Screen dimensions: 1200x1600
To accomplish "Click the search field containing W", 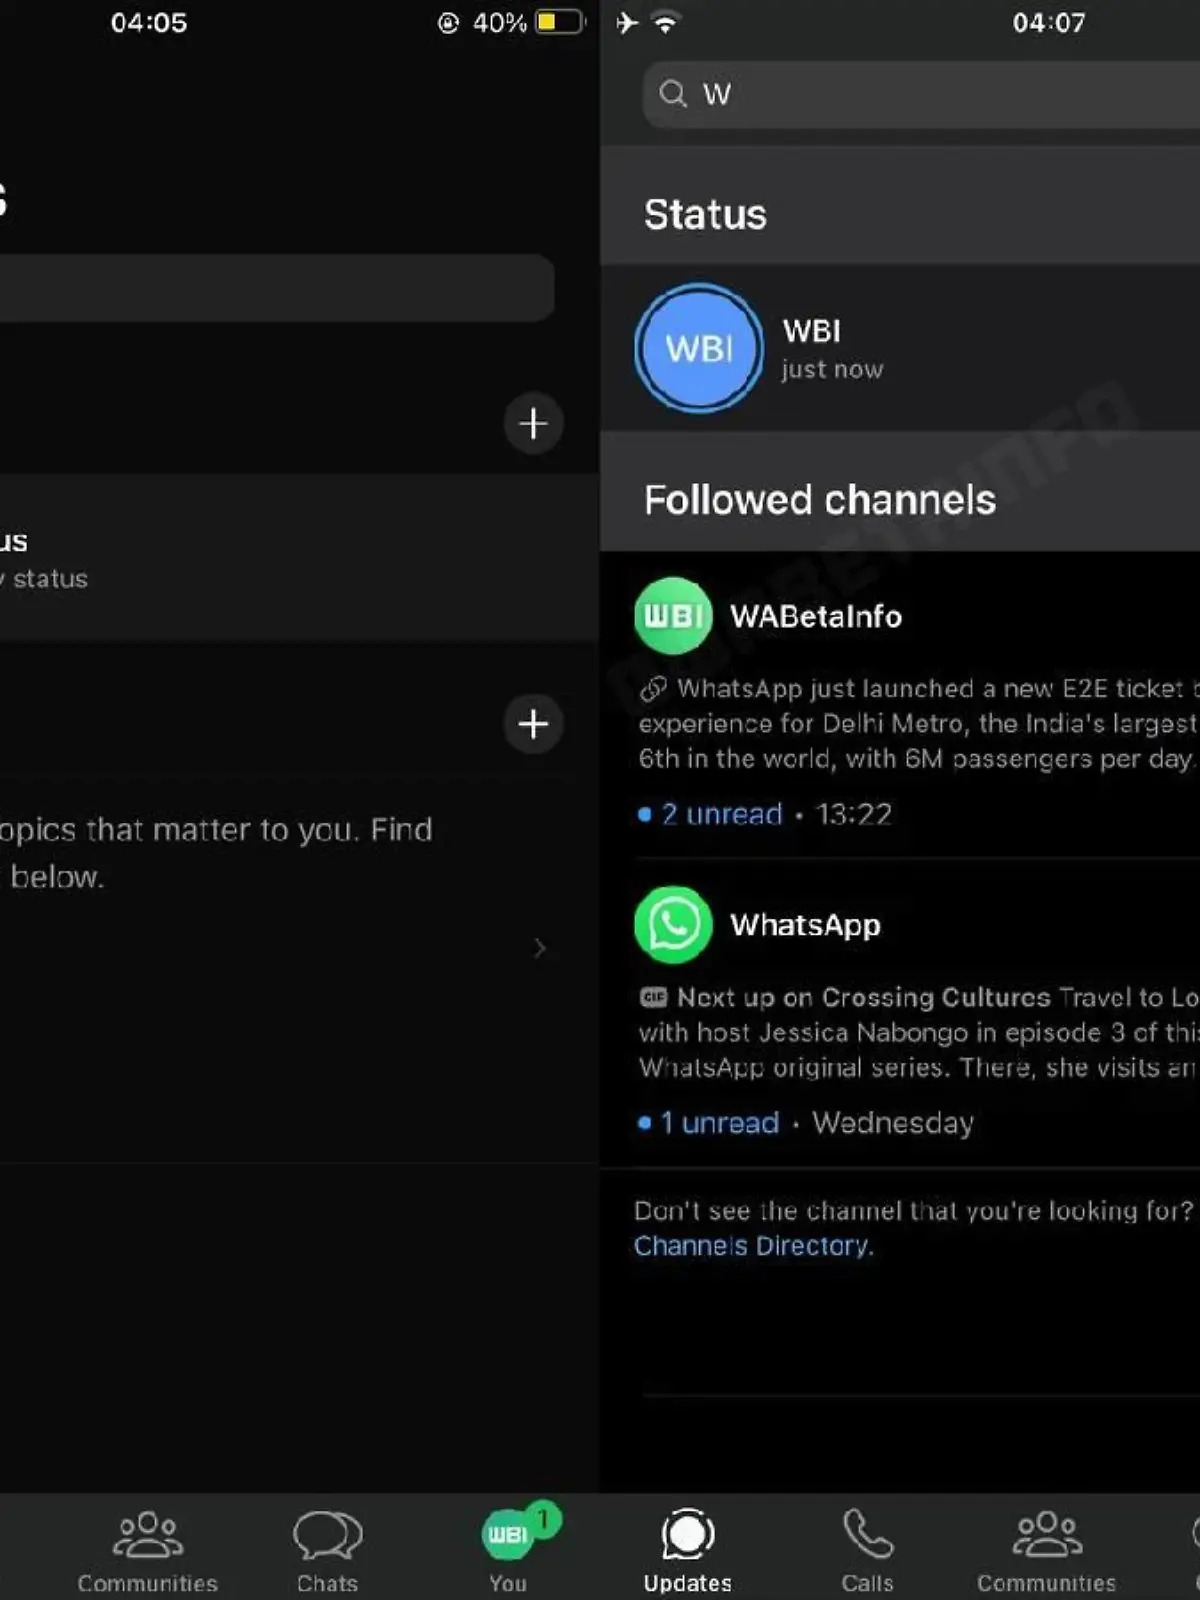I will coord(920,94).
